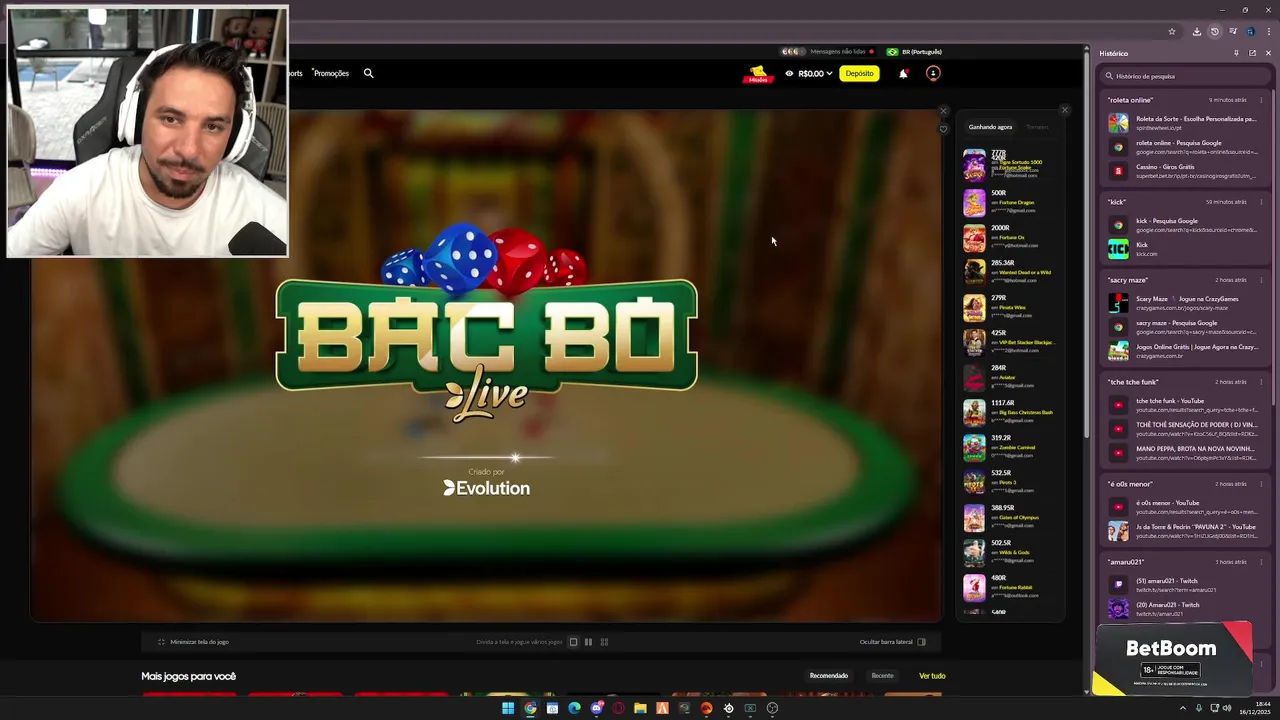The height and width of the screenshot is (720, 1280).
Task: Open the Fortune Dragon winner thumbnail
Action: pyautogui.click(x=974, y=202)
